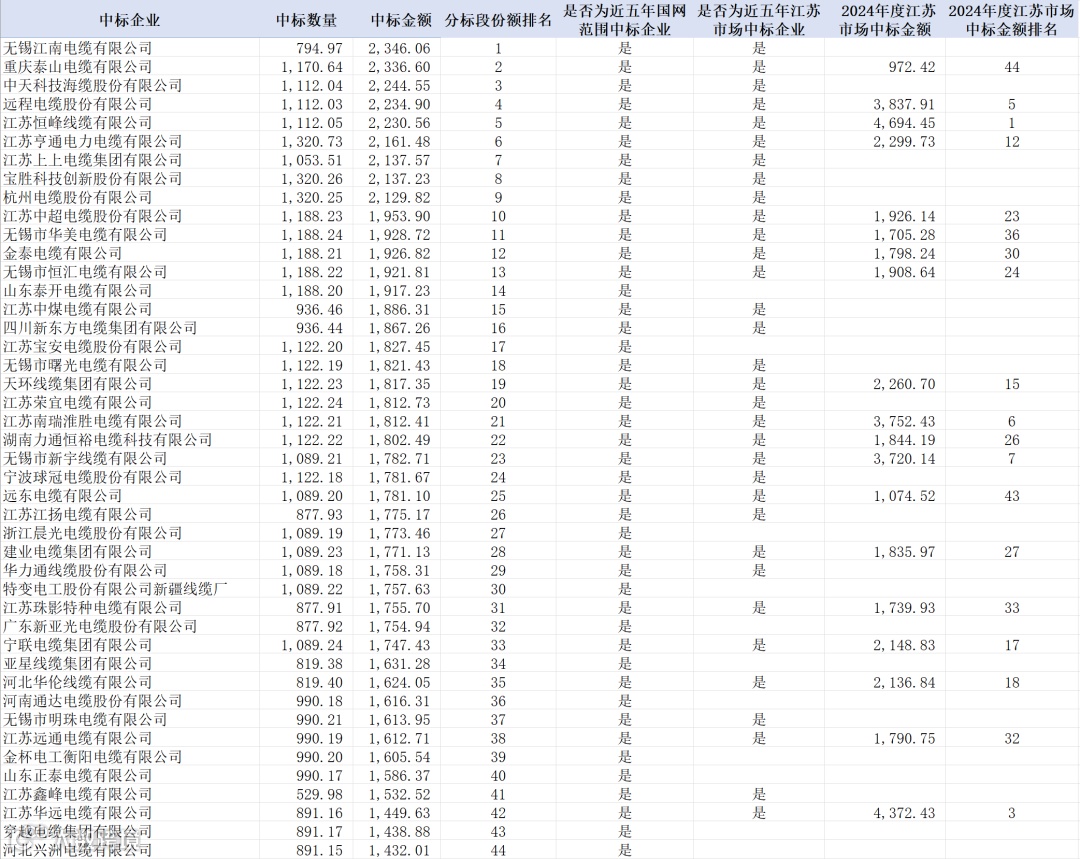Viewport: 1080px width, 859px height.
Task: Click the Jiangsu amount 3,837.91
Action: pyautogui.click(x=904, y=104)
